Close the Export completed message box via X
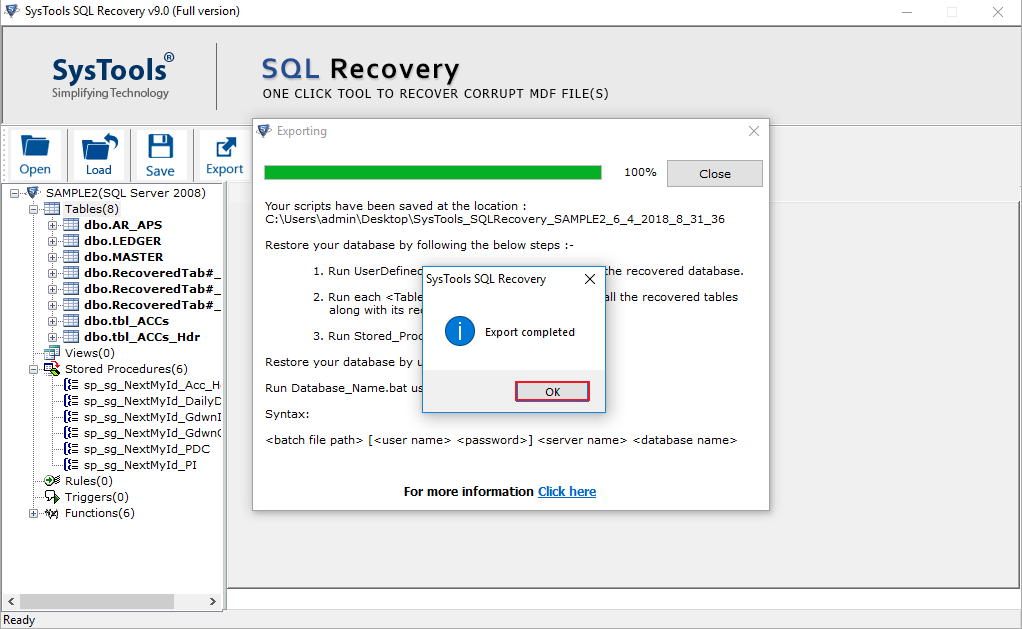 point(590,279)
